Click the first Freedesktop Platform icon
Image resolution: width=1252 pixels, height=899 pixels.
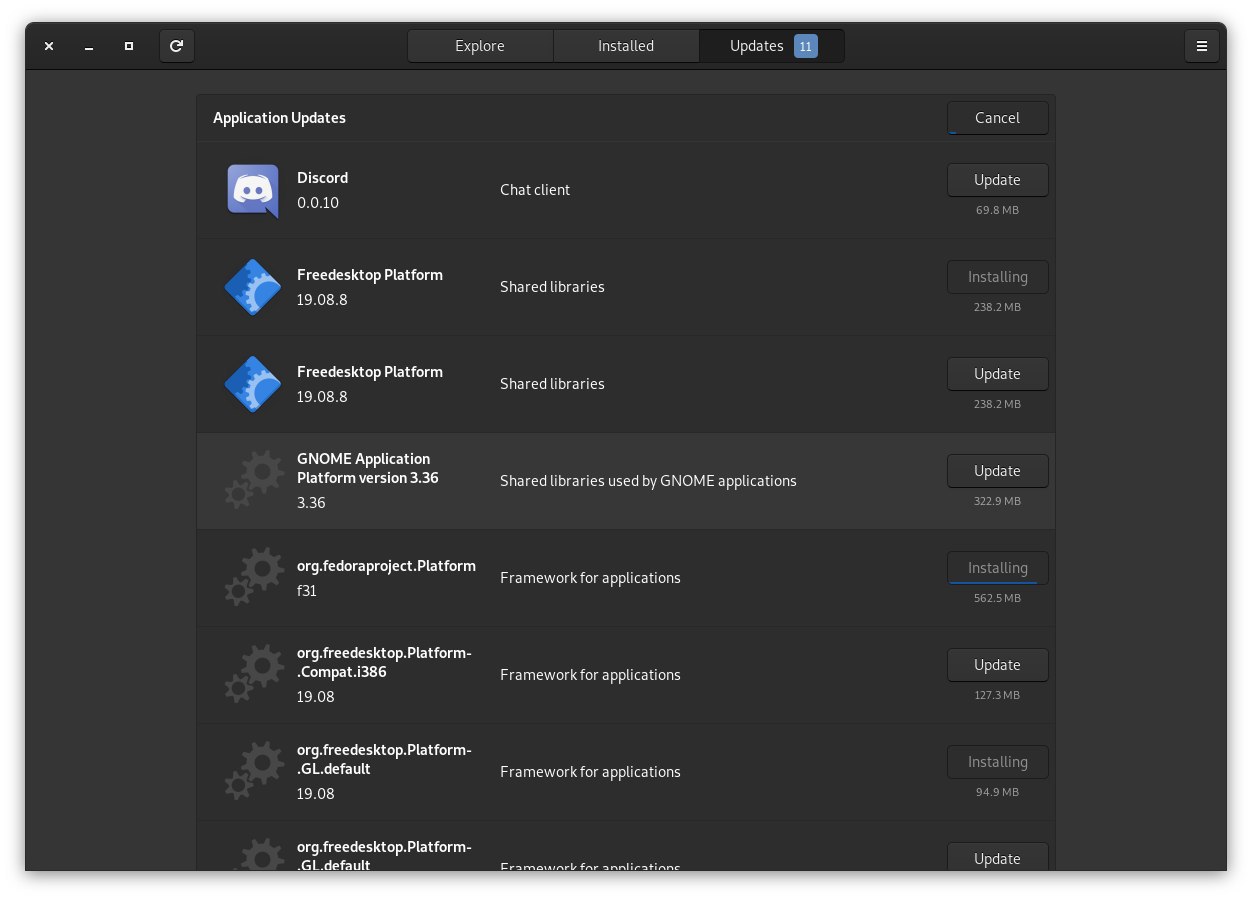[x=252, y=287]
